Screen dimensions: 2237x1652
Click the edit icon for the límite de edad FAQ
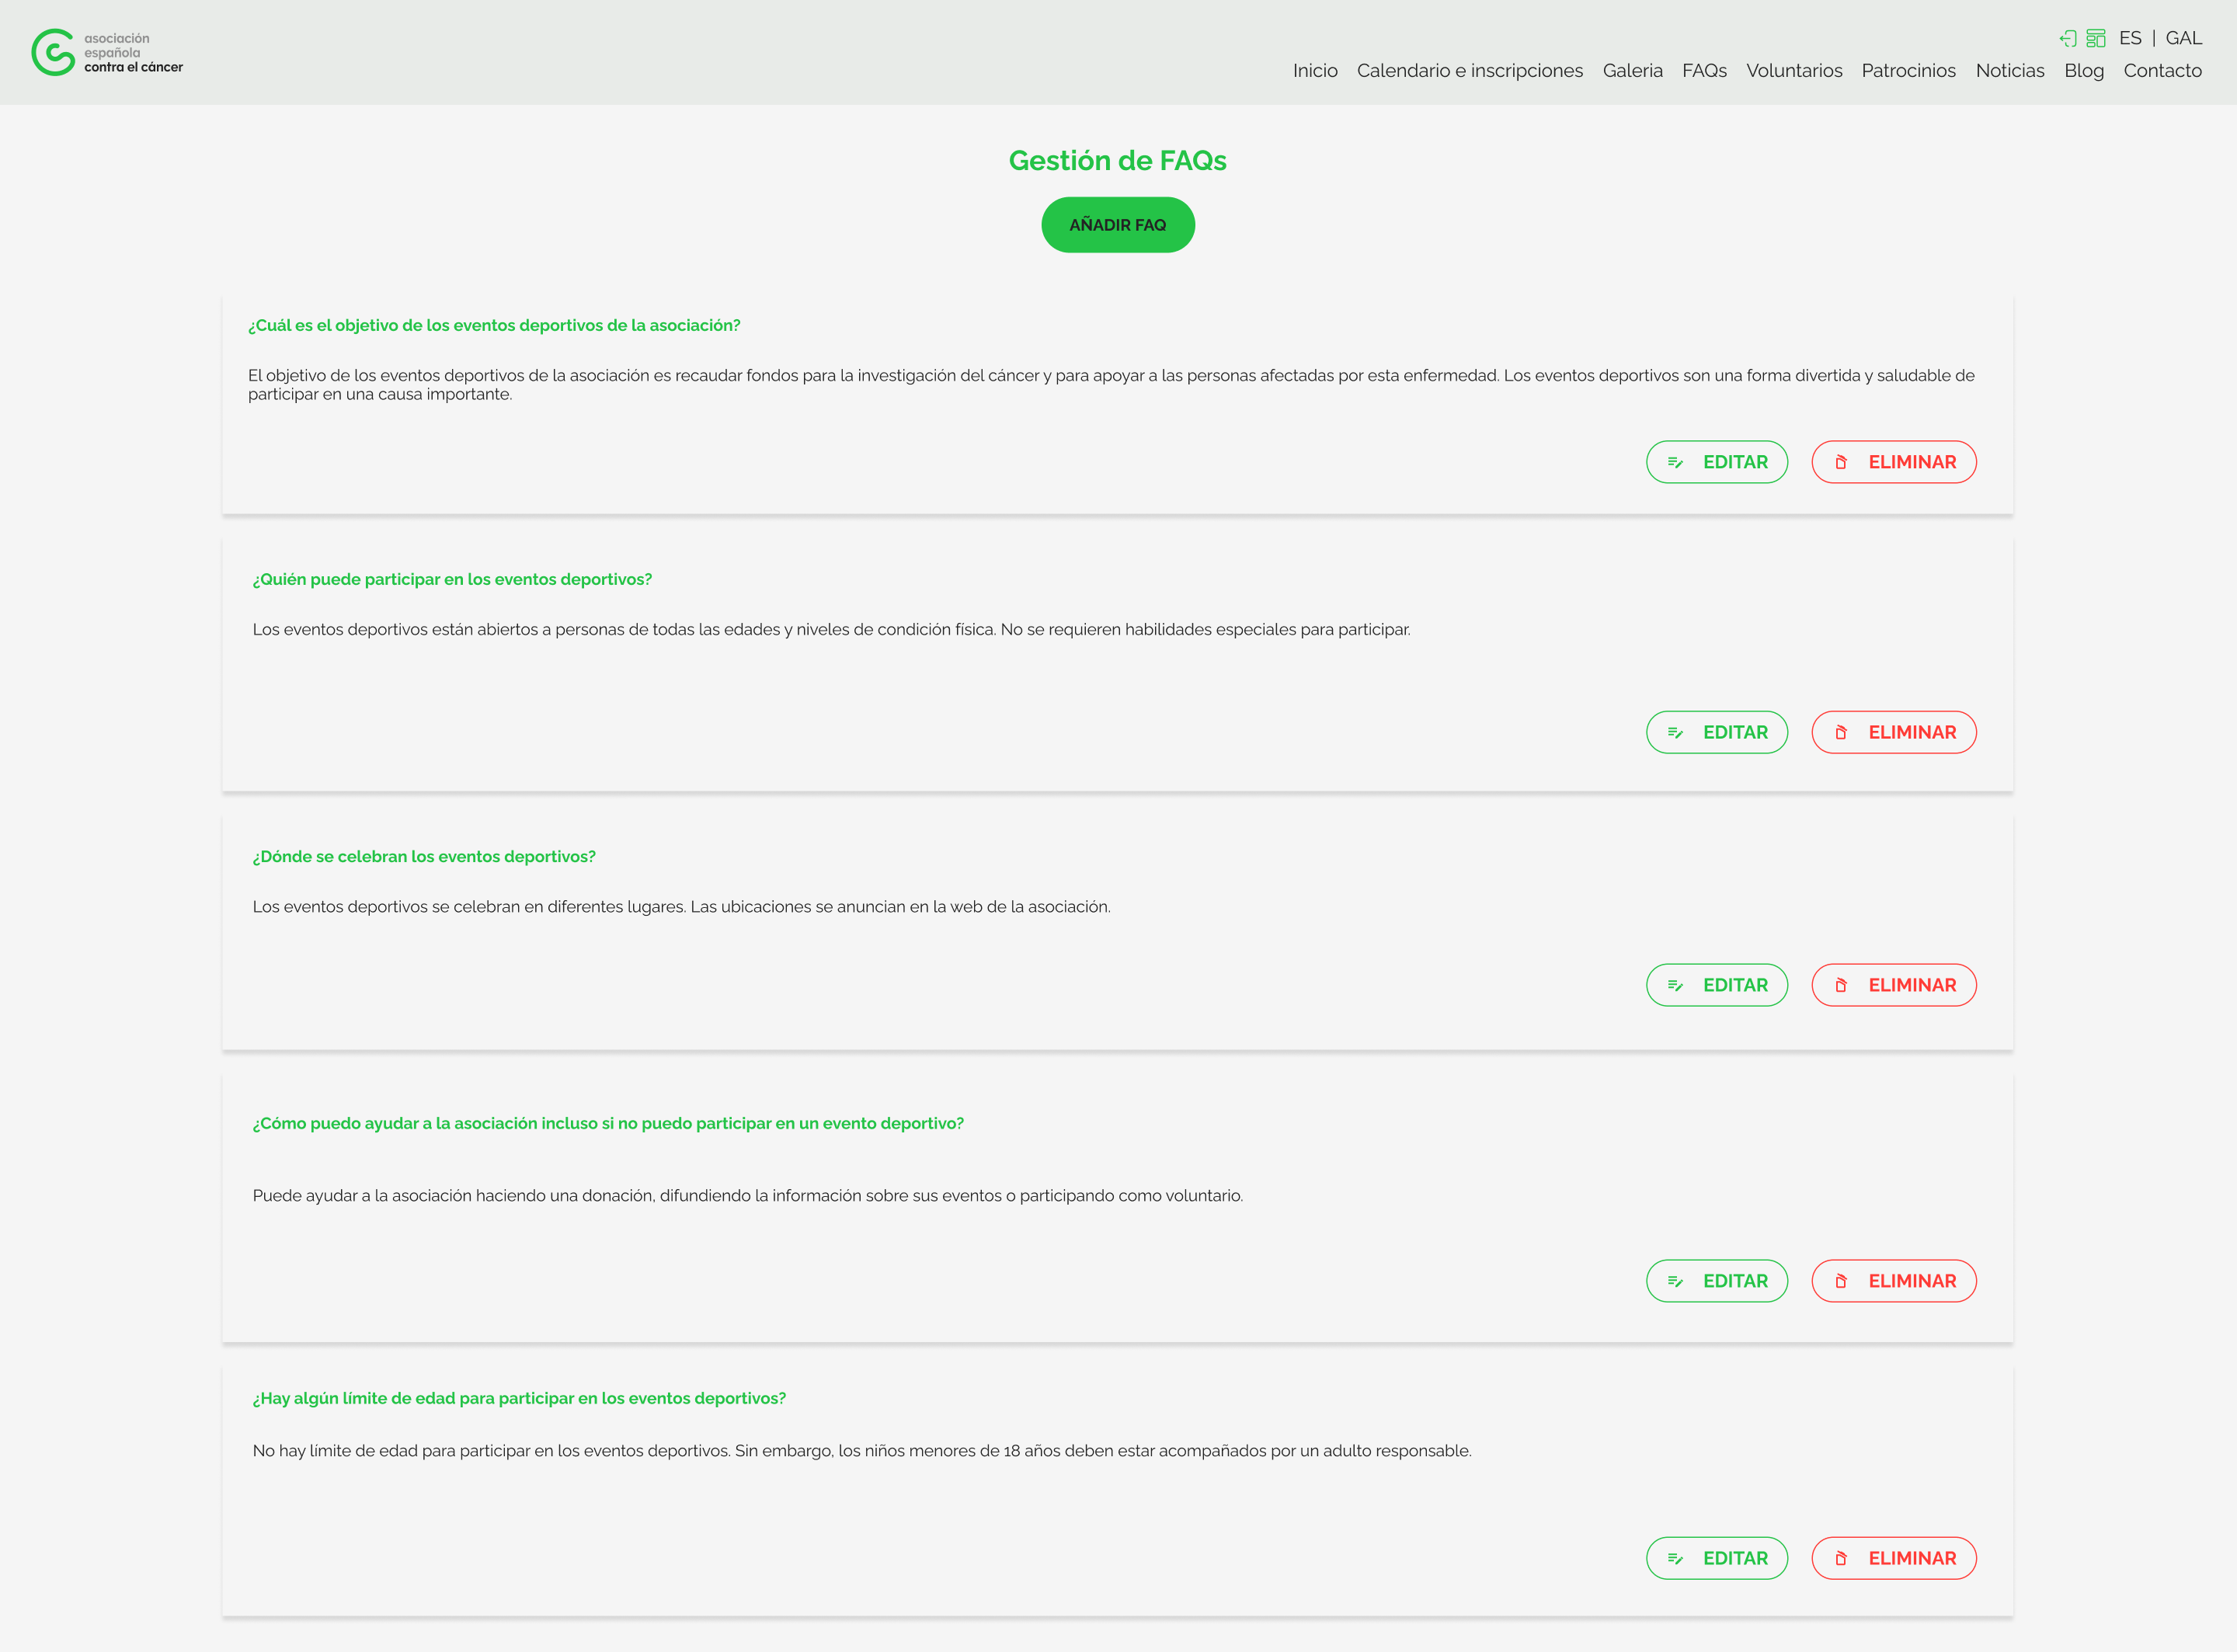(x=1675, y=1558)
